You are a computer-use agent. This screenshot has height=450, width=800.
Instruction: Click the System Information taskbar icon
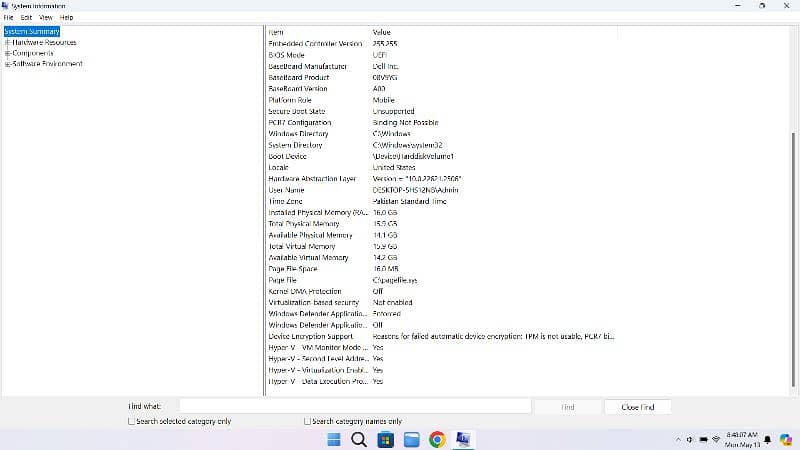coord(464,439)
